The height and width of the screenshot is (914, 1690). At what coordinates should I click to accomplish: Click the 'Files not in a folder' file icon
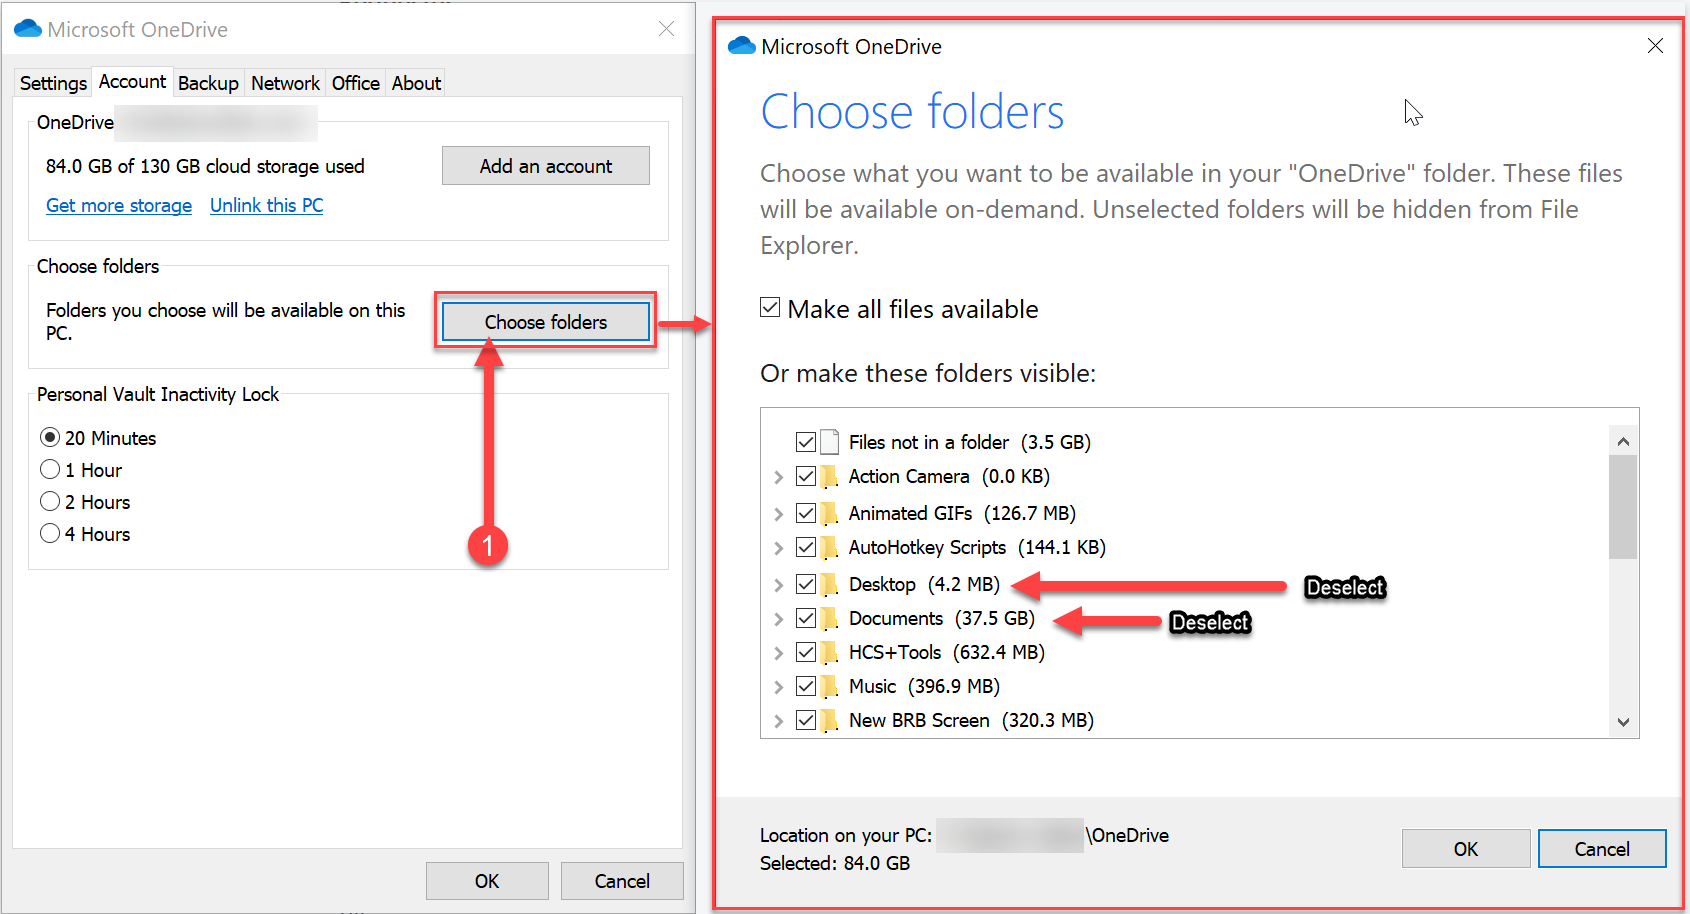pyautogui.click(x=829, y=442)
